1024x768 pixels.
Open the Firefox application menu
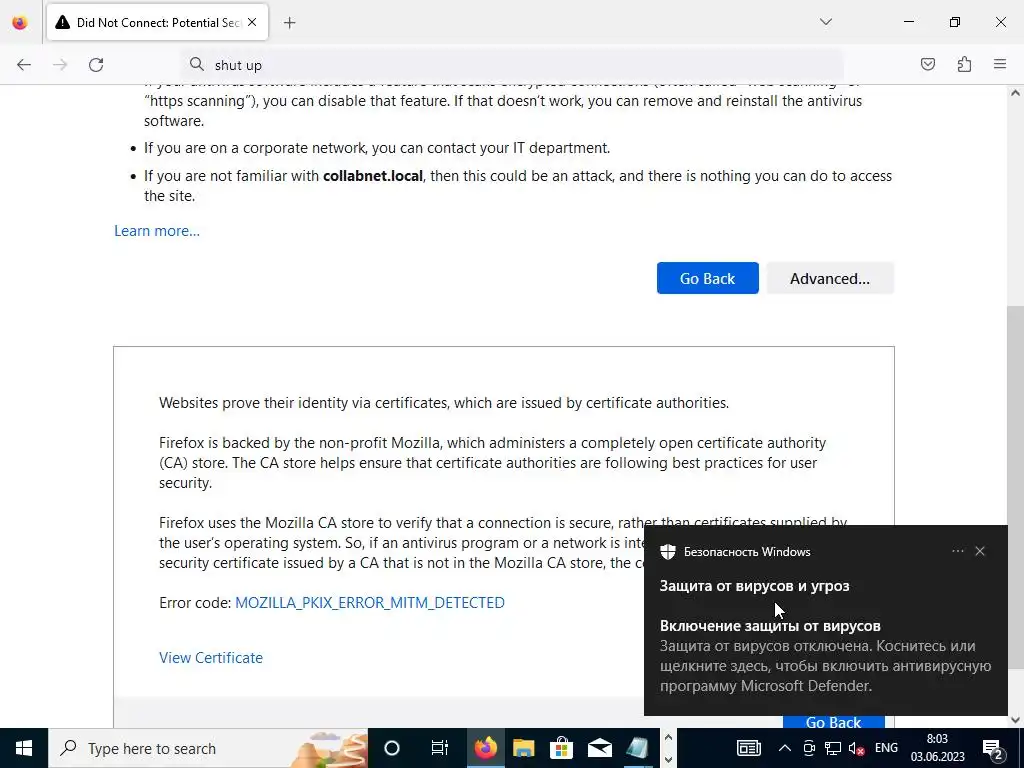pos(1000,64)
